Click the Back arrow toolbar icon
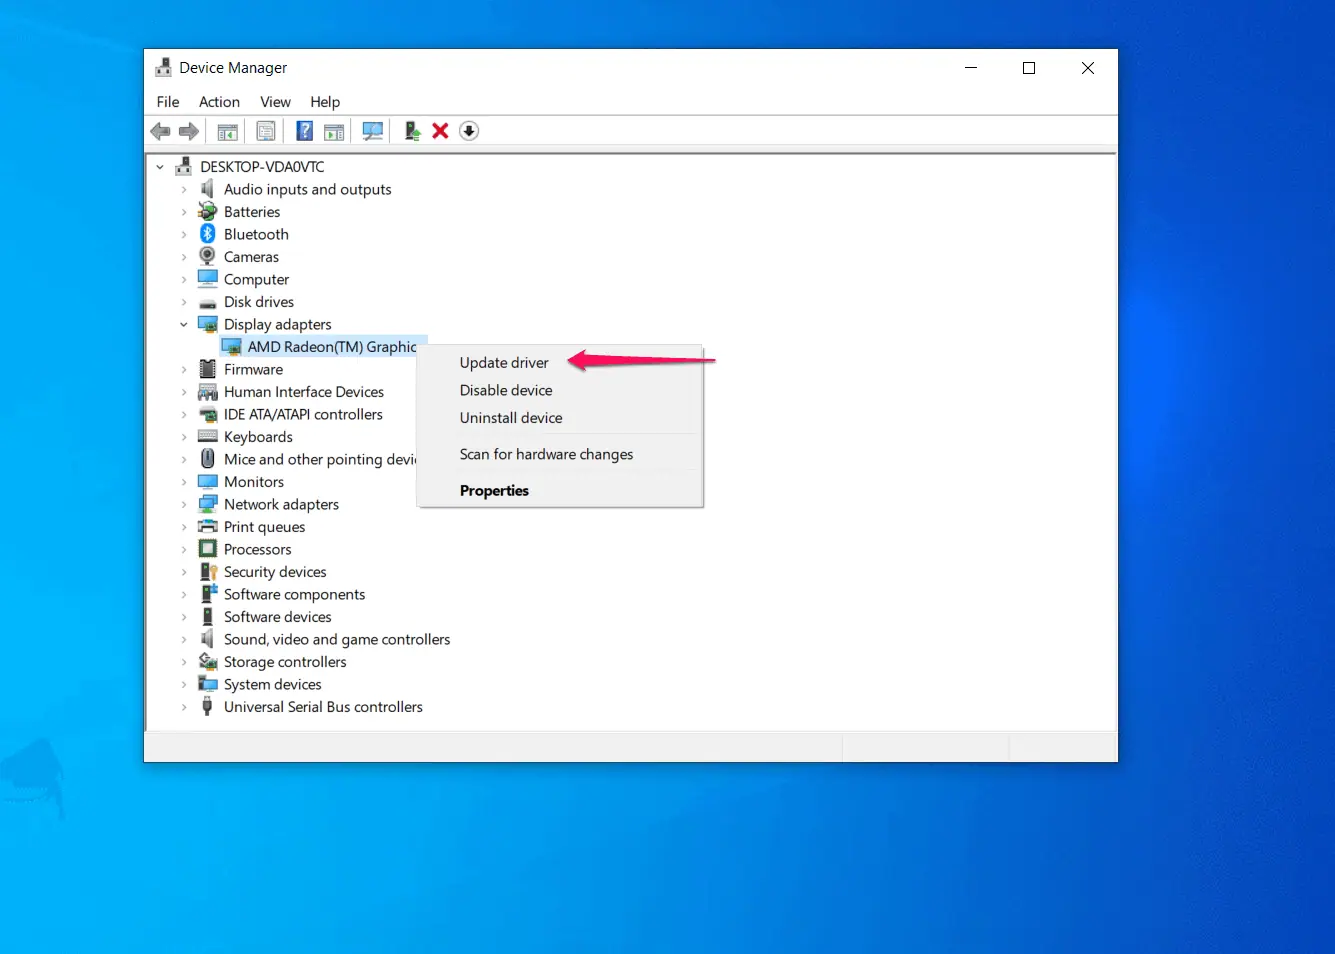1335x954 pixels. tap(160, 131)
